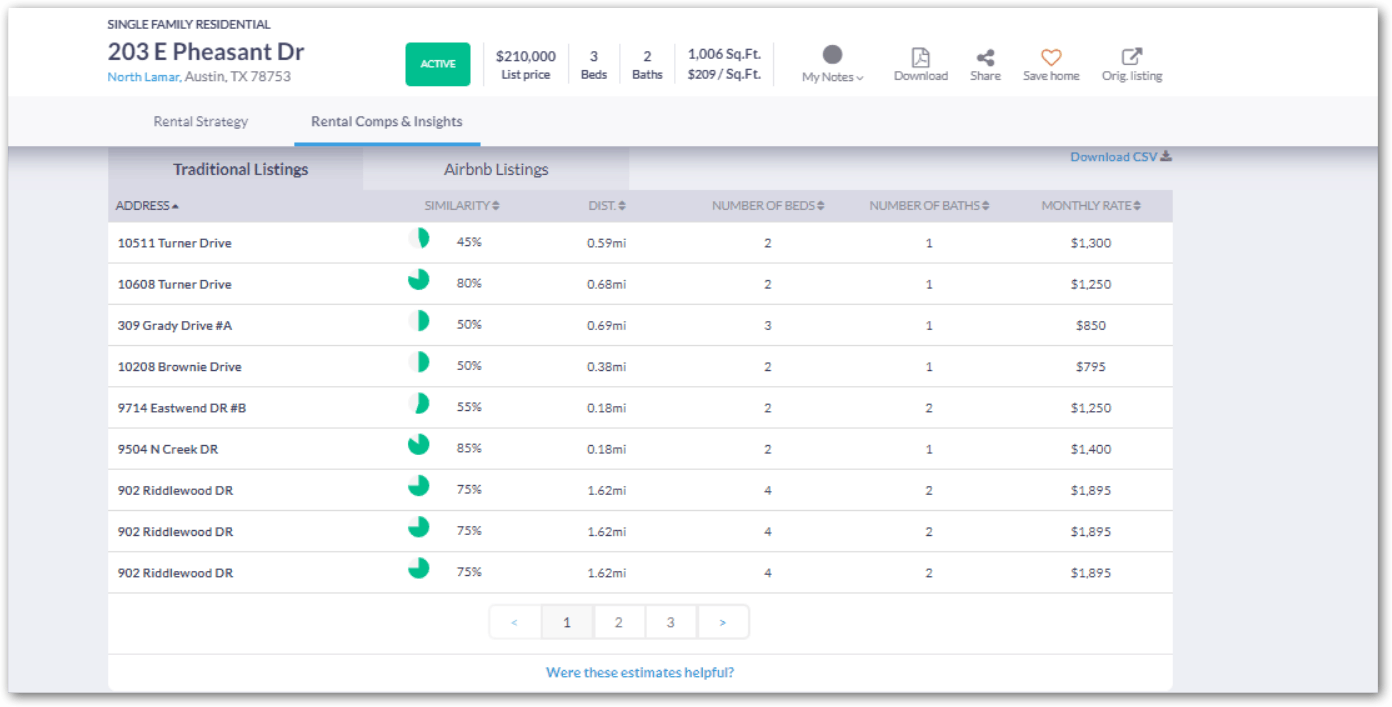Image resolution: width=1392 pixels, height=707 pixels.
Task: Select address 9714 Eastwend DR #B
Action: pyautogui.click(x=182, y=408)
